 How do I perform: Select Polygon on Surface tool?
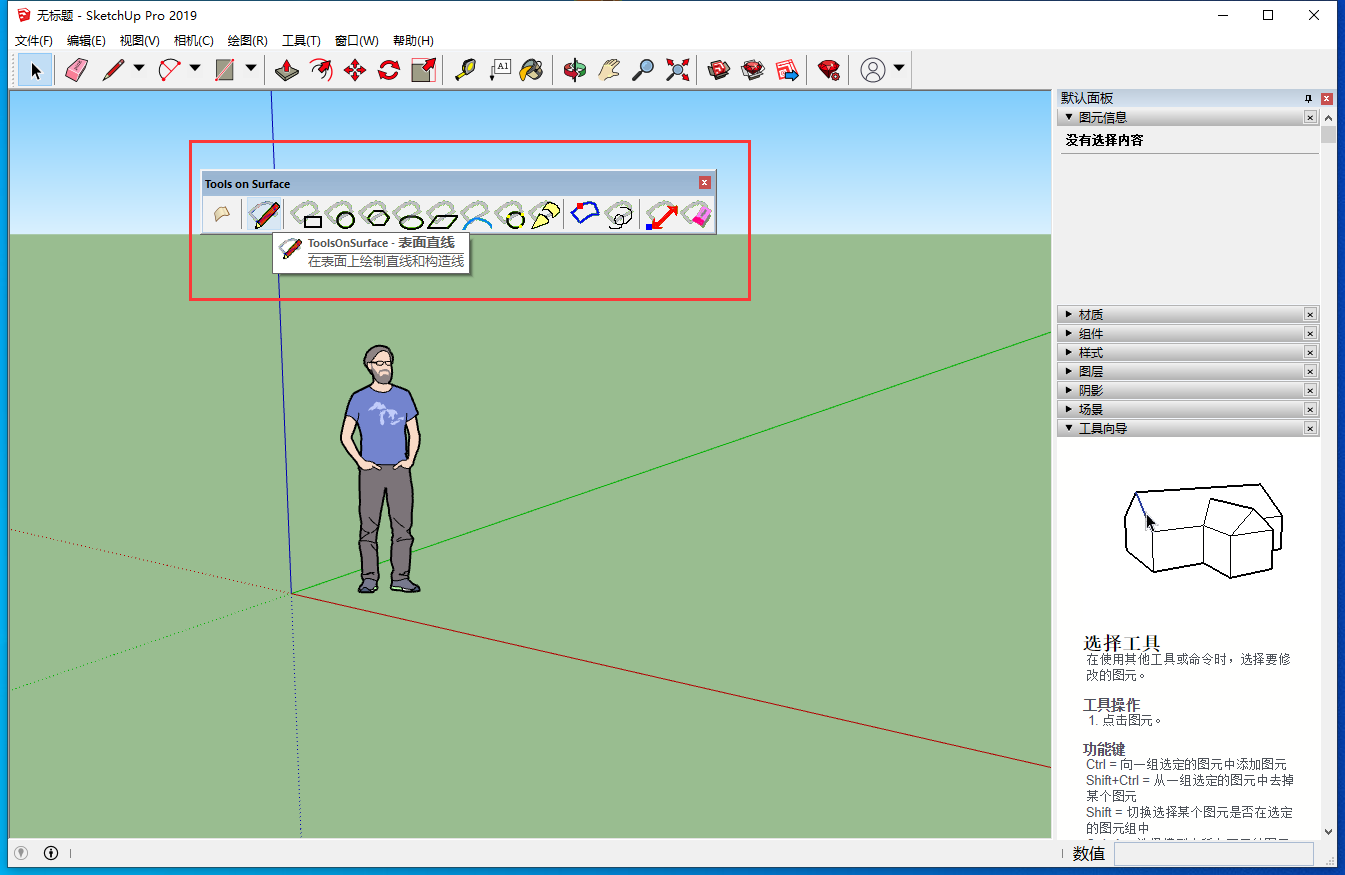click(375, 215)
